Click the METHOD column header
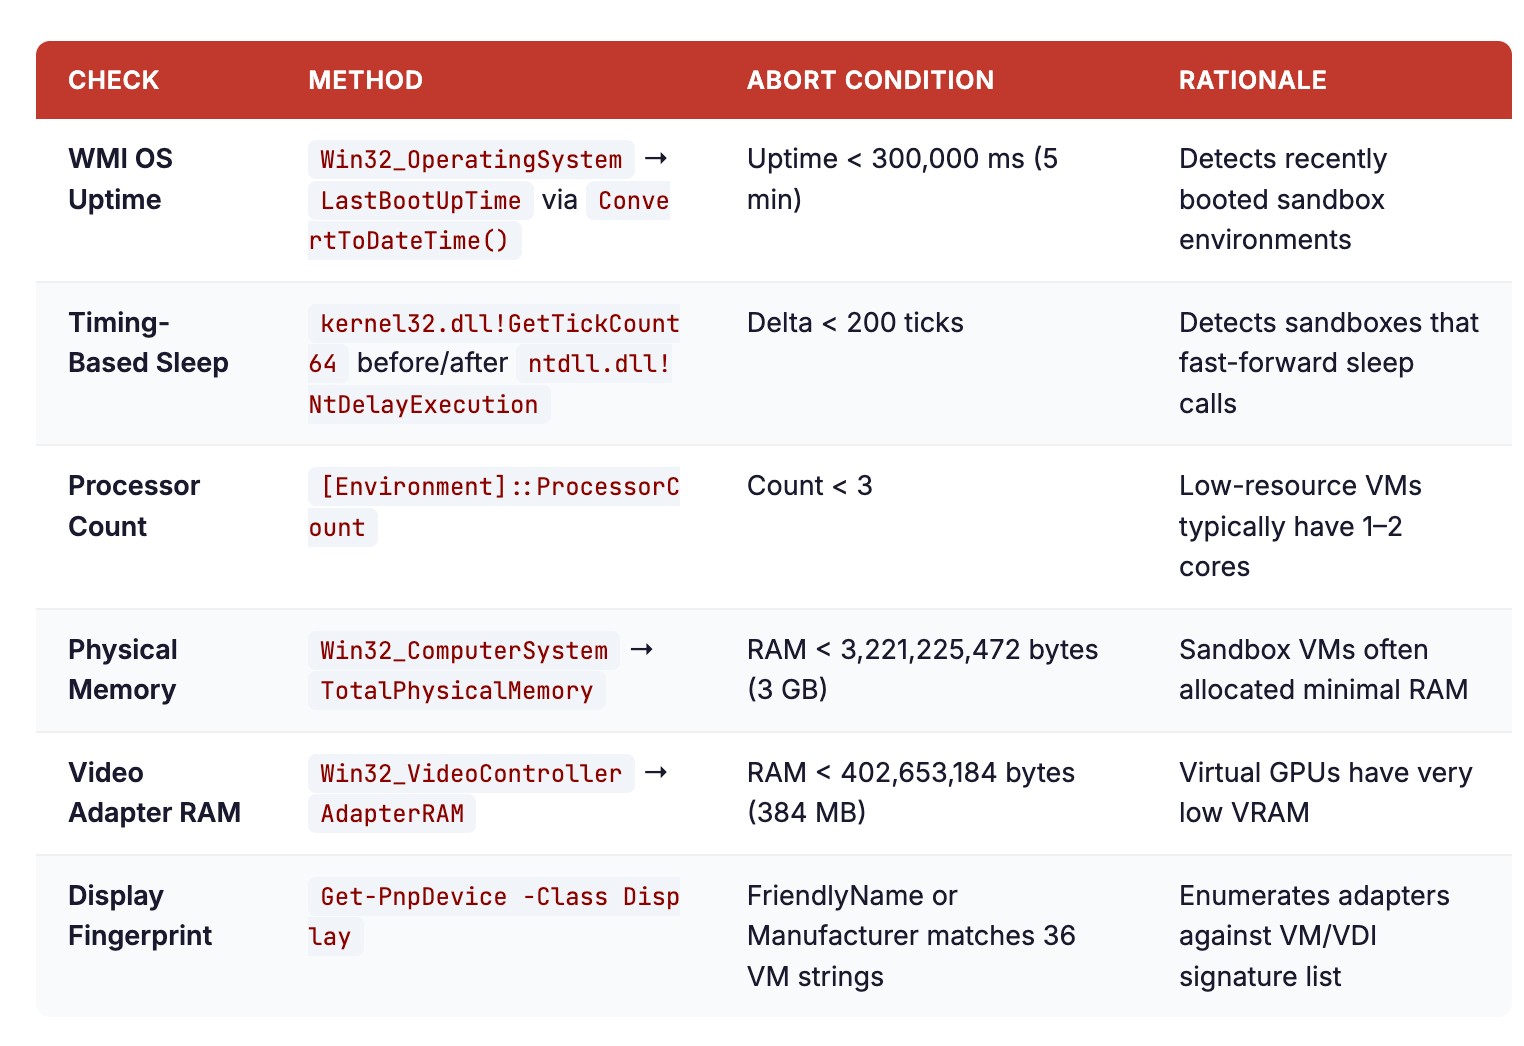 coord(366,80)
